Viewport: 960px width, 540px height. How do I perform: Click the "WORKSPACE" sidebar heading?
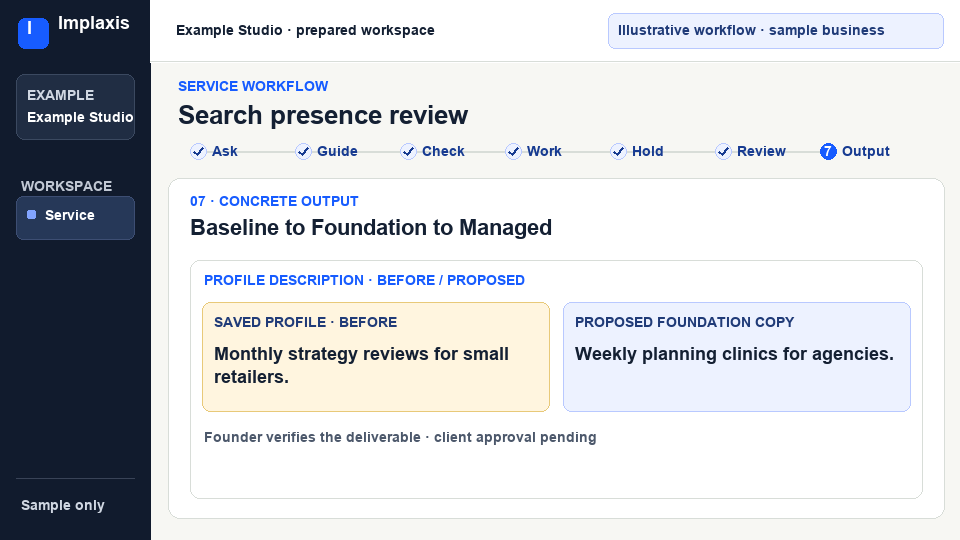(x=66, y=186)
